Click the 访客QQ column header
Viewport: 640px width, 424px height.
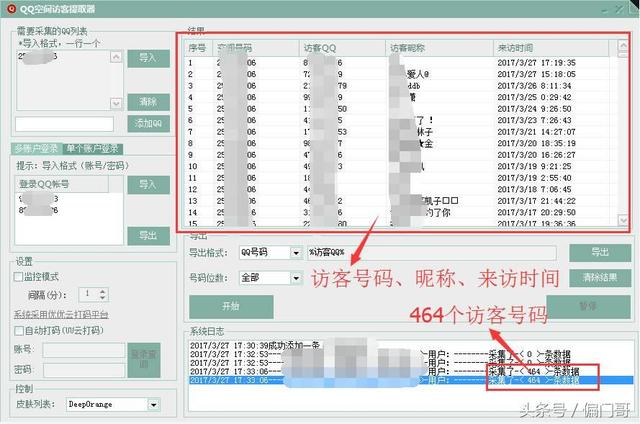tap(342, 48)
